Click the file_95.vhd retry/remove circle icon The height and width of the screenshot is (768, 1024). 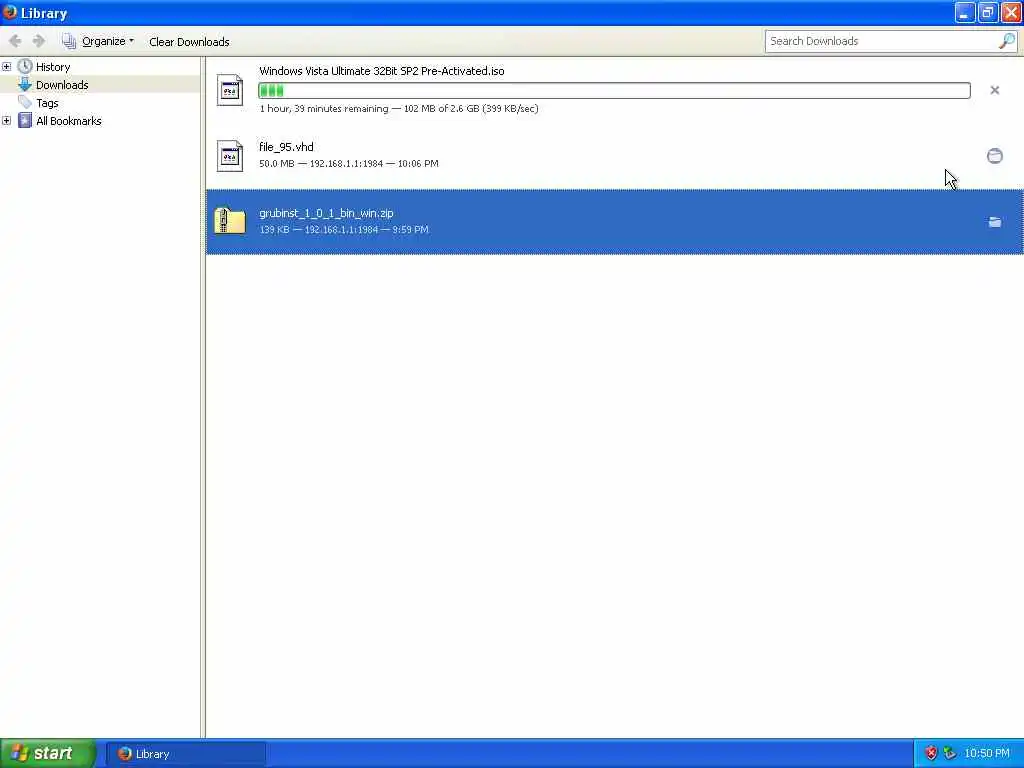tap(995, 156)
